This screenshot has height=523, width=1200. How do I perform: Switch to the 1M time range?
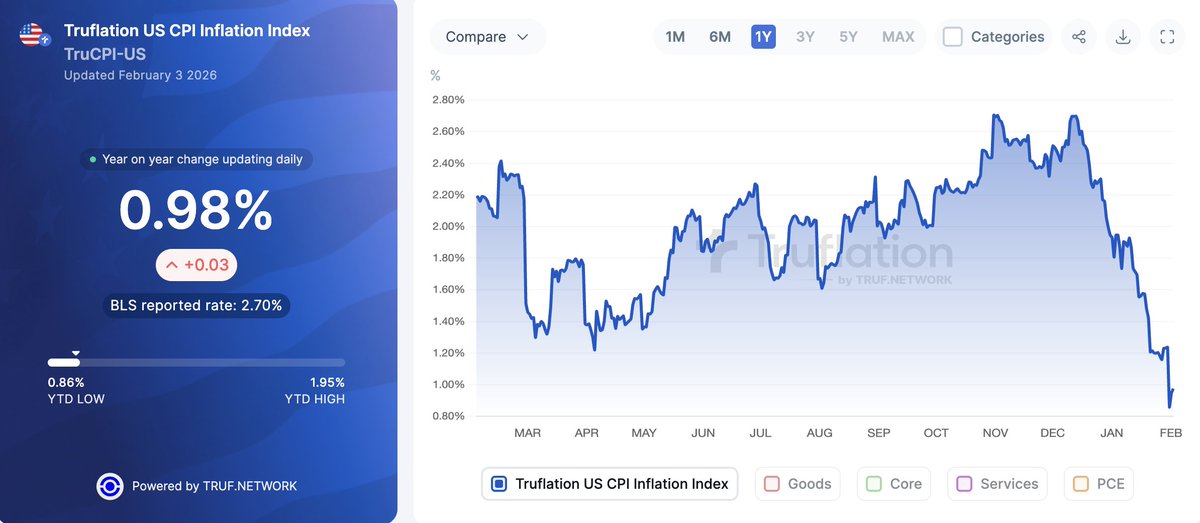(x=675, y=37)
